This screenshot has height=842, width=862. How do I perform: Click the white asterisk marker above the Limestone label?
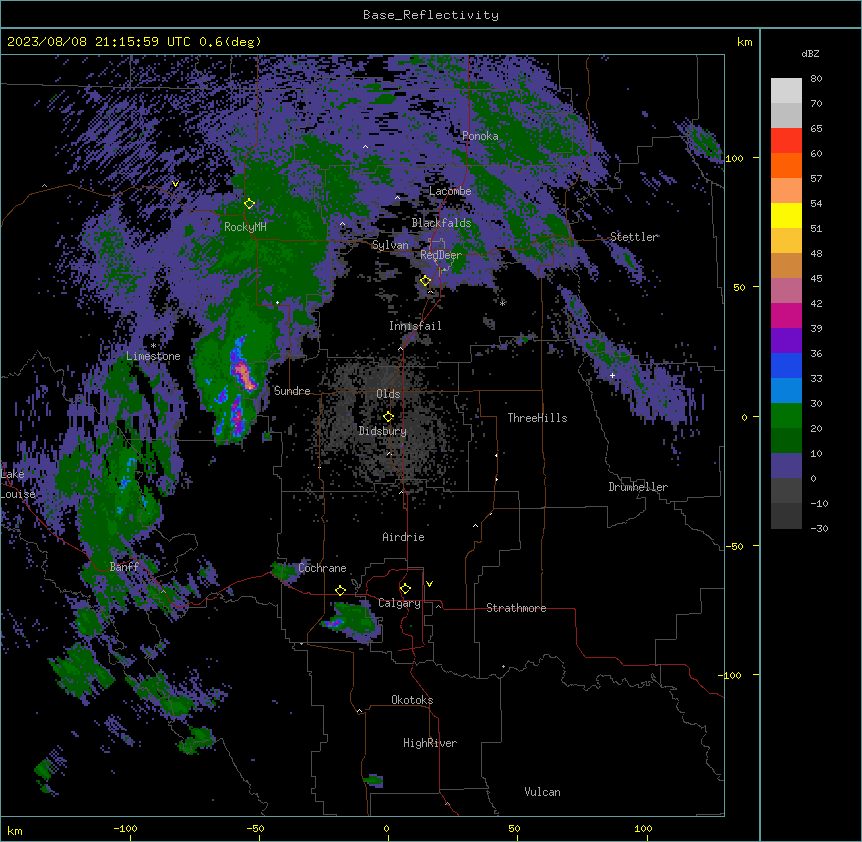pos(153,346)
